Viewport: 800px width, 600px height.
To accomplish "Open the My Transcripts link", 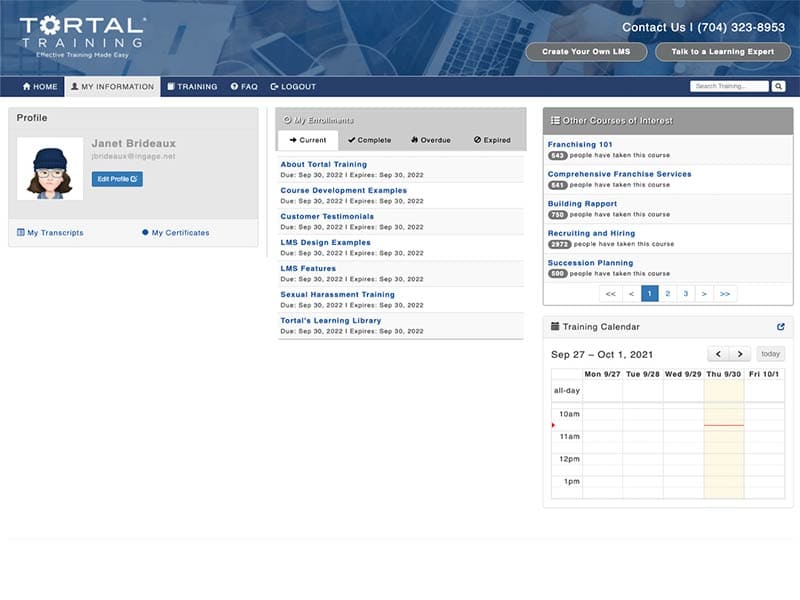I will click(x=51, y=233).
